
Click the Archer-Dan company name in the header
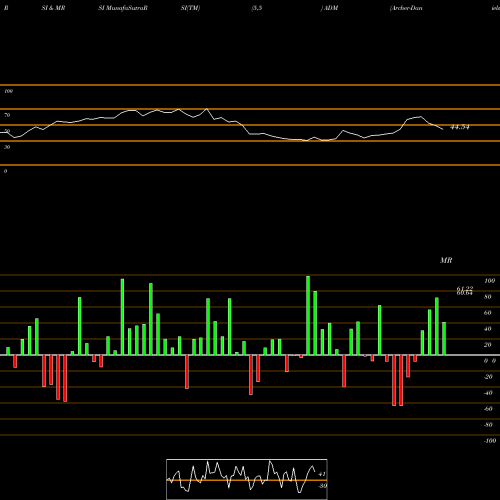pos(406,8)
